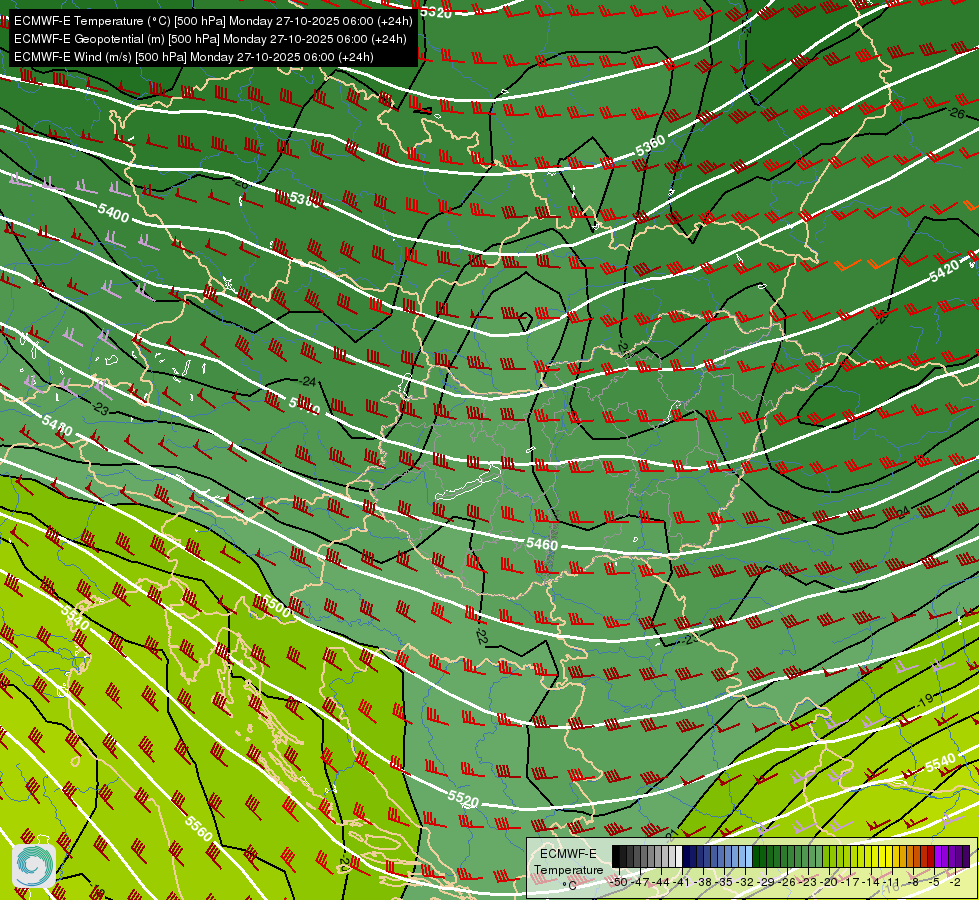Click the 5420 geopotential contour label
The image size is (979, 900).
(x=944, y=270)
